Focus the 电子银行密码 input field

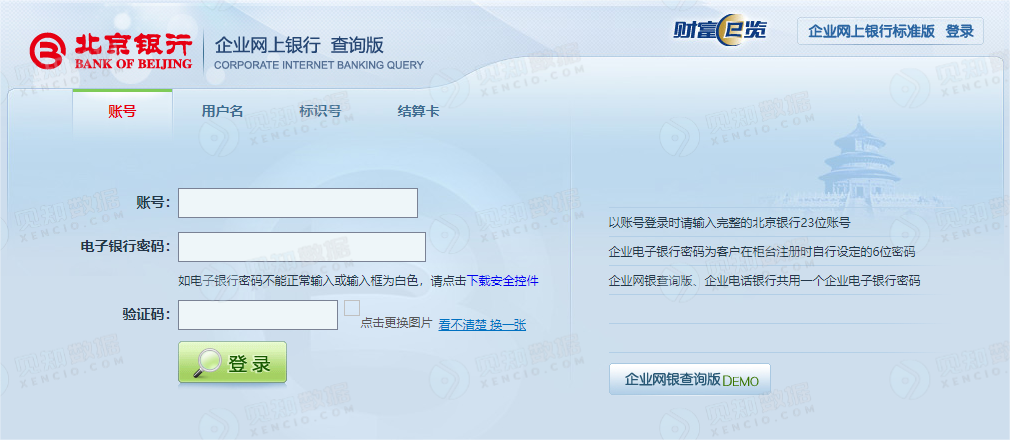pyautogui.click(x=302, y=247)
